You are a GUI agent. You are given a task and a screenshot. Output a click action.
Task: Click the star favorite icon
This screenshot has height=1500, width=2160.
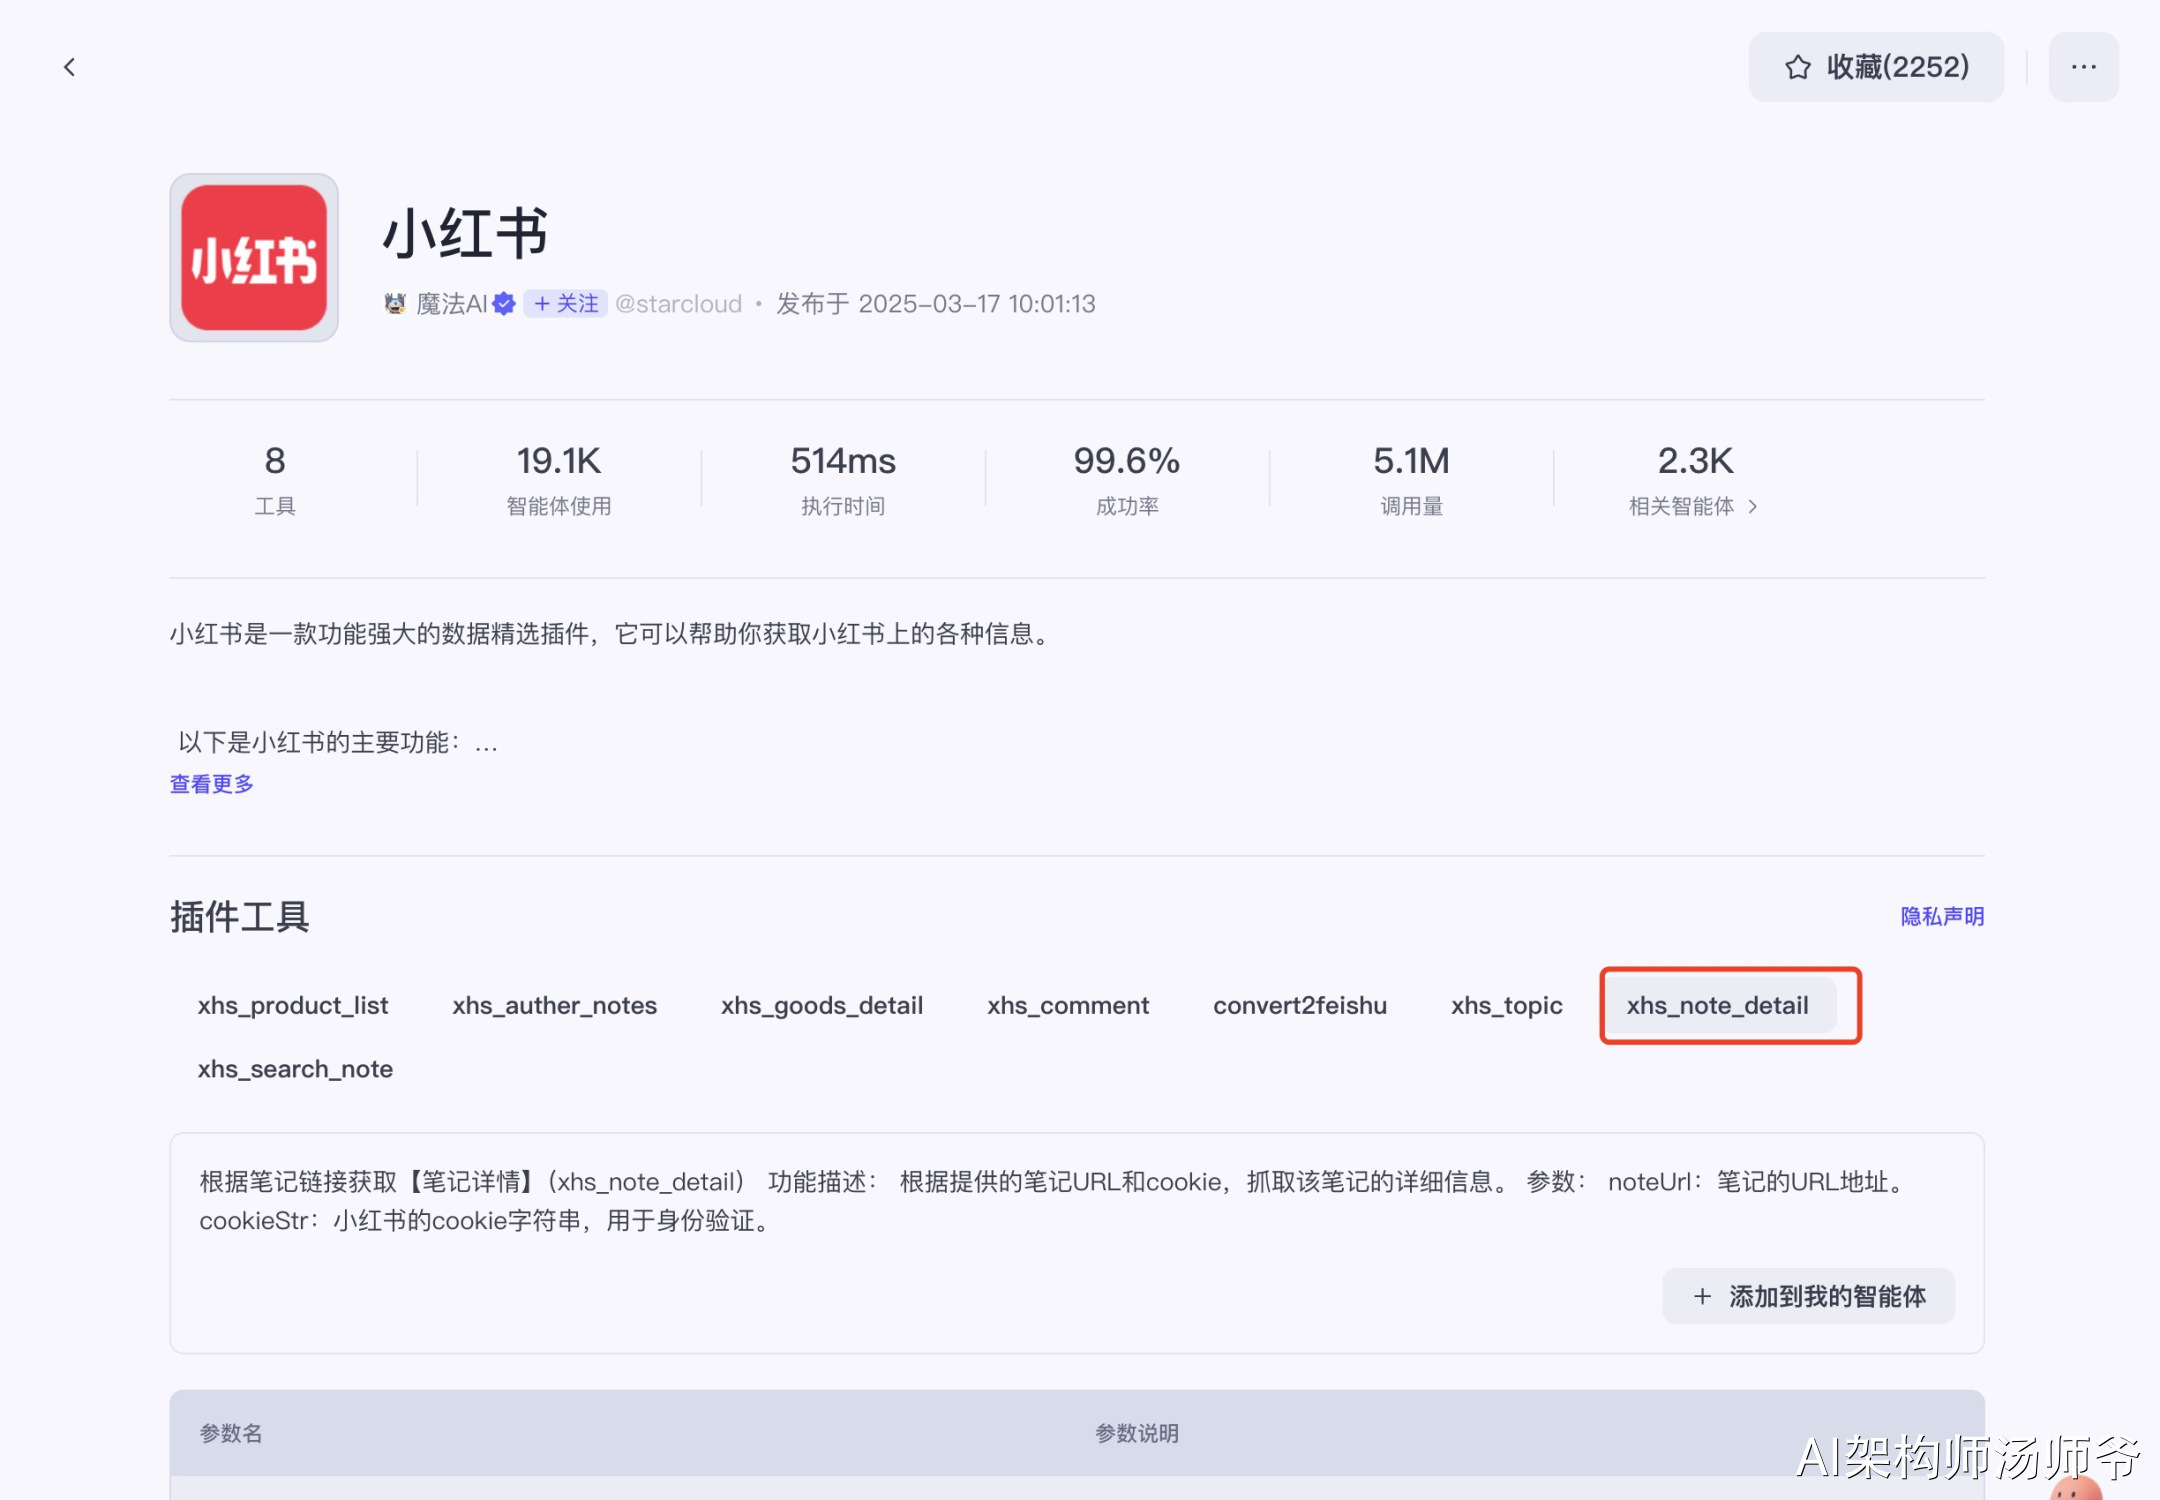1797,67
